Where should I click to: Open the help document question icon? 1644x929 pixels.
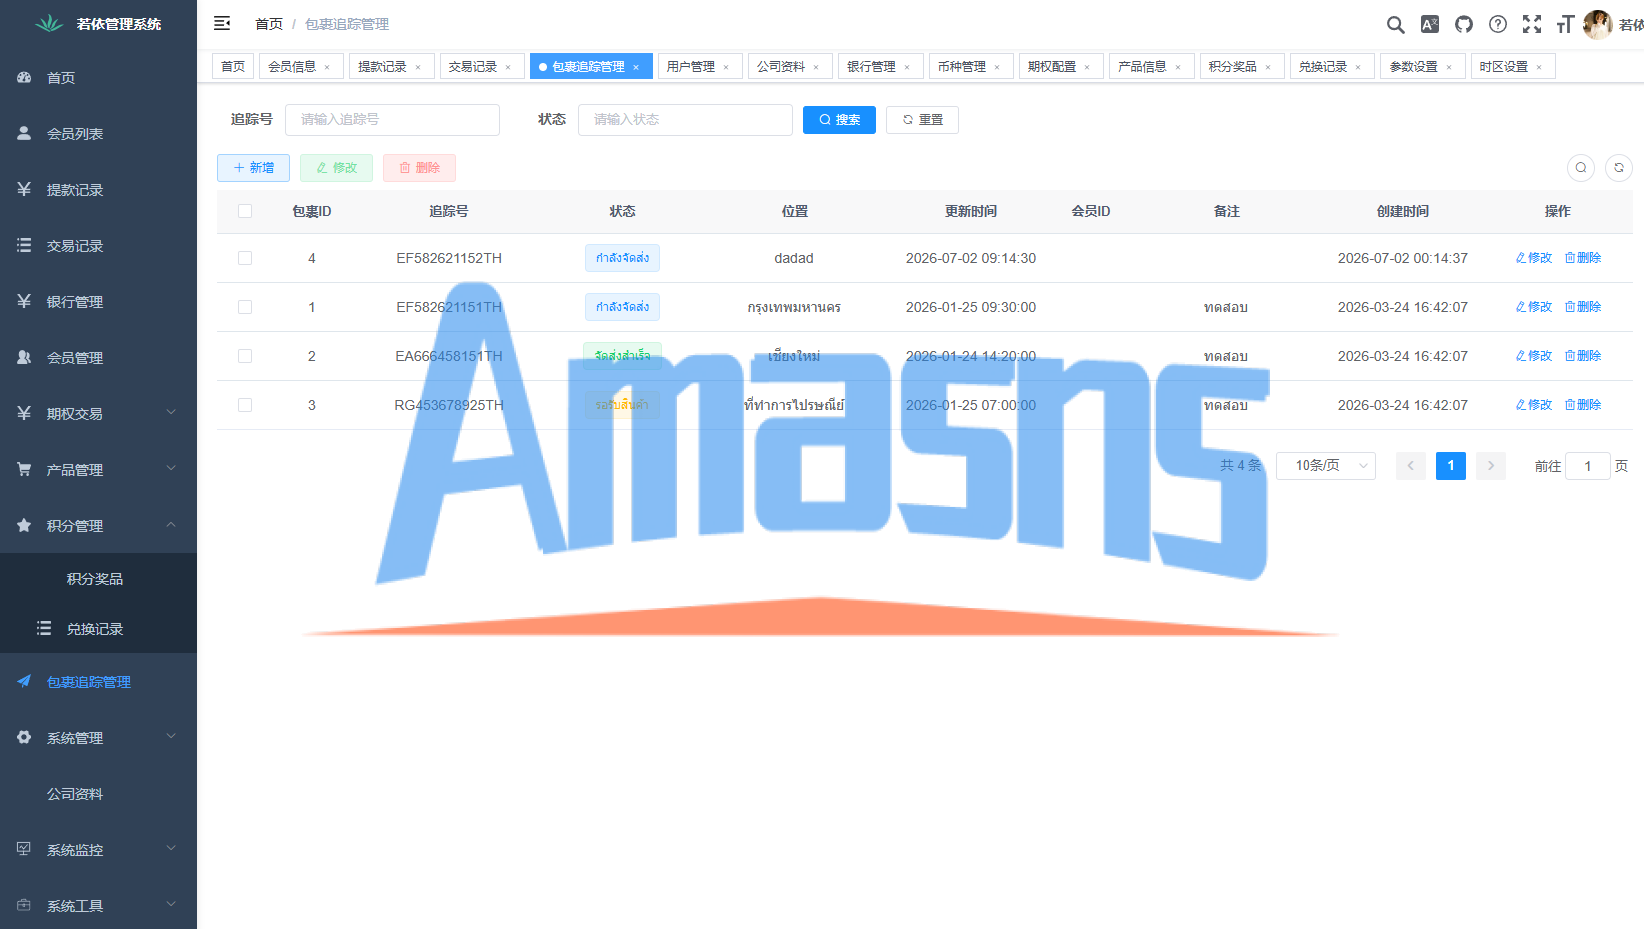(1498, 25)
